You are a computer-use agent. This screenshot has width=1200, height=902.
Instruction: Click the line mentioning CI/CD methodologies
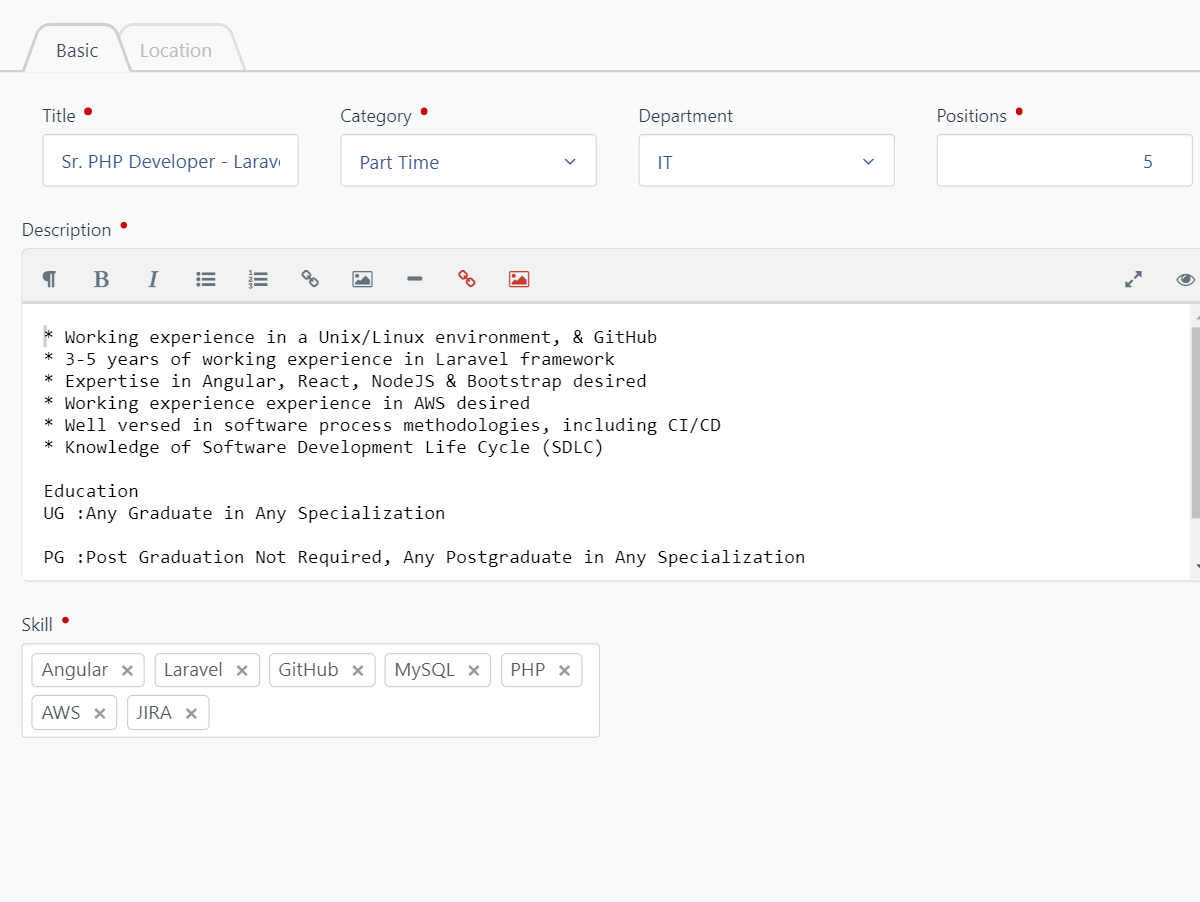pos(382,425)
